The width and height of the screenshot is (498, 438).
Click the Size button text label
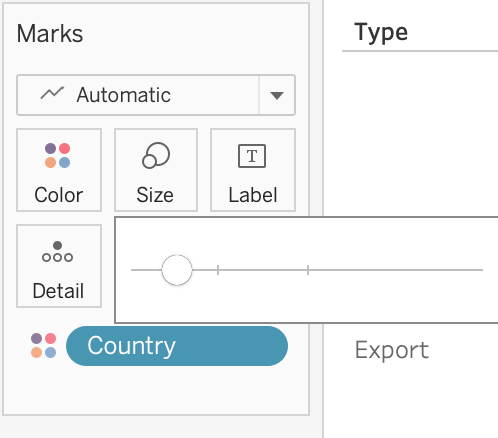[155, 195]
